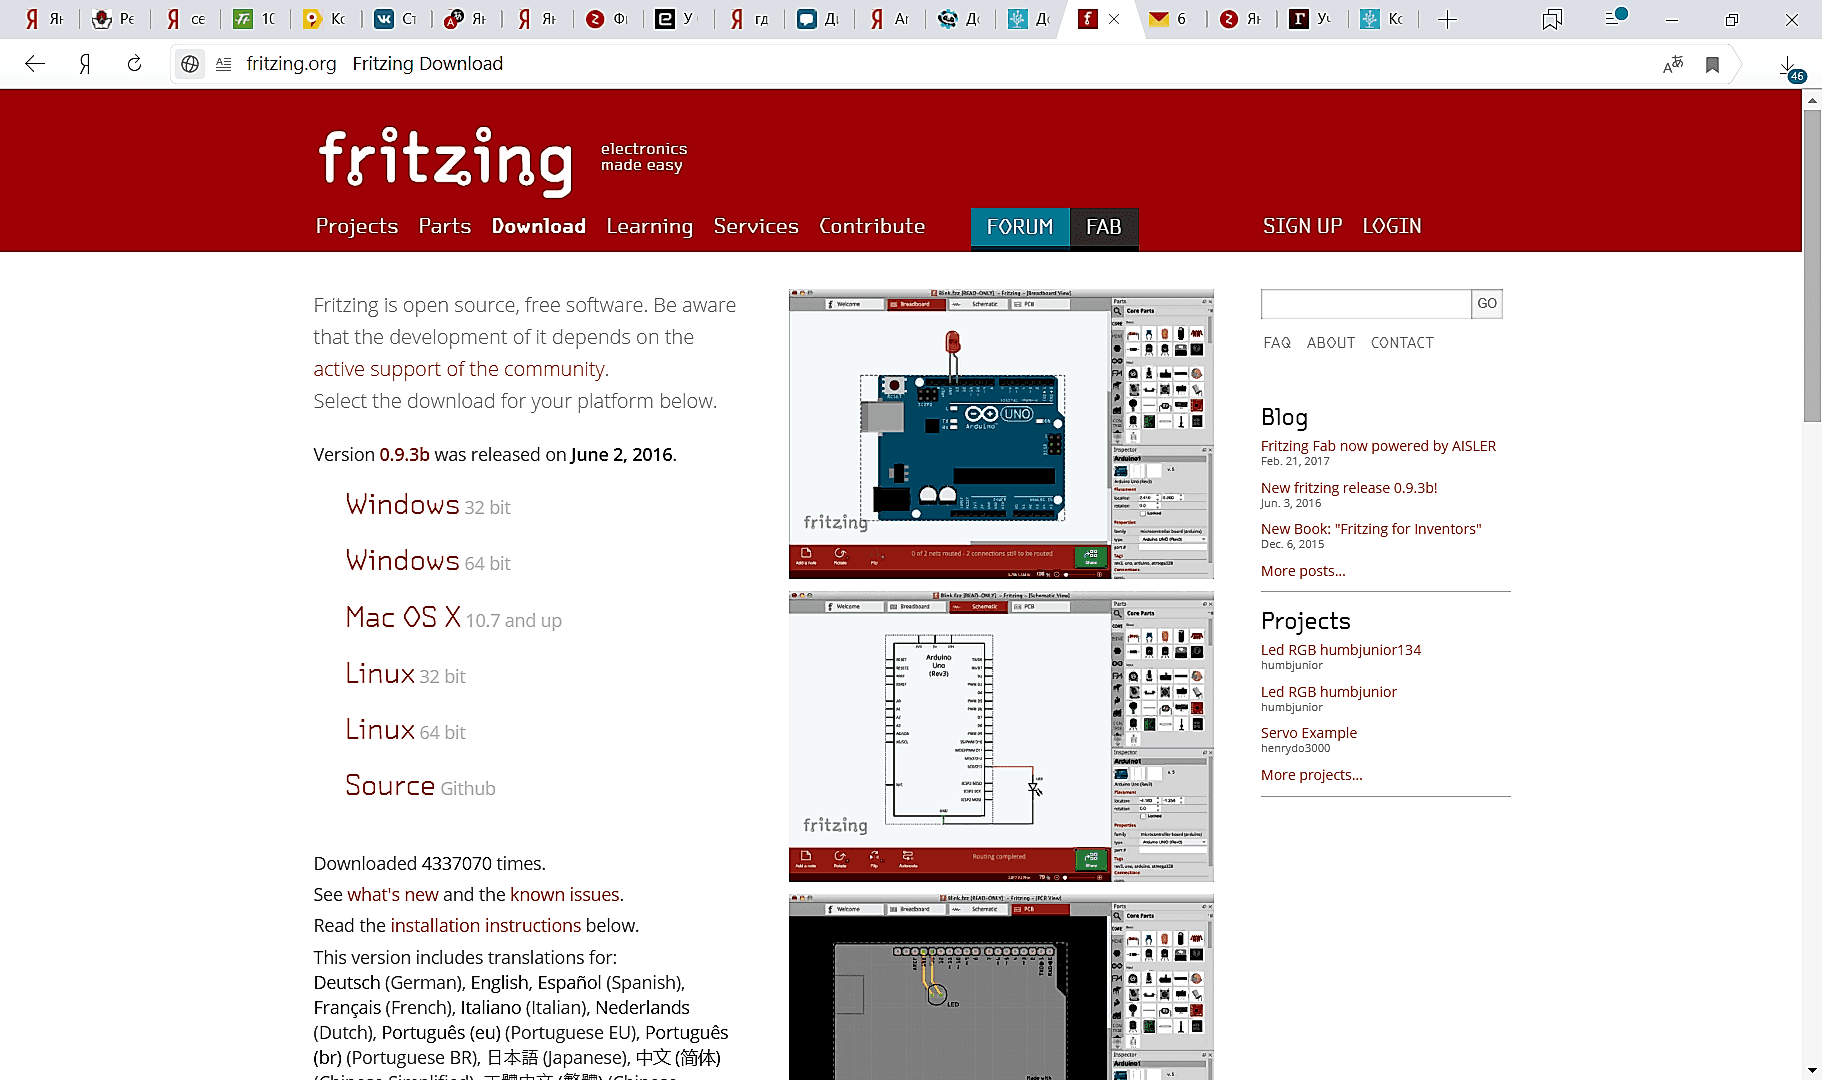
Task: Open the FORUM tab
Action: coord(1019,227)
